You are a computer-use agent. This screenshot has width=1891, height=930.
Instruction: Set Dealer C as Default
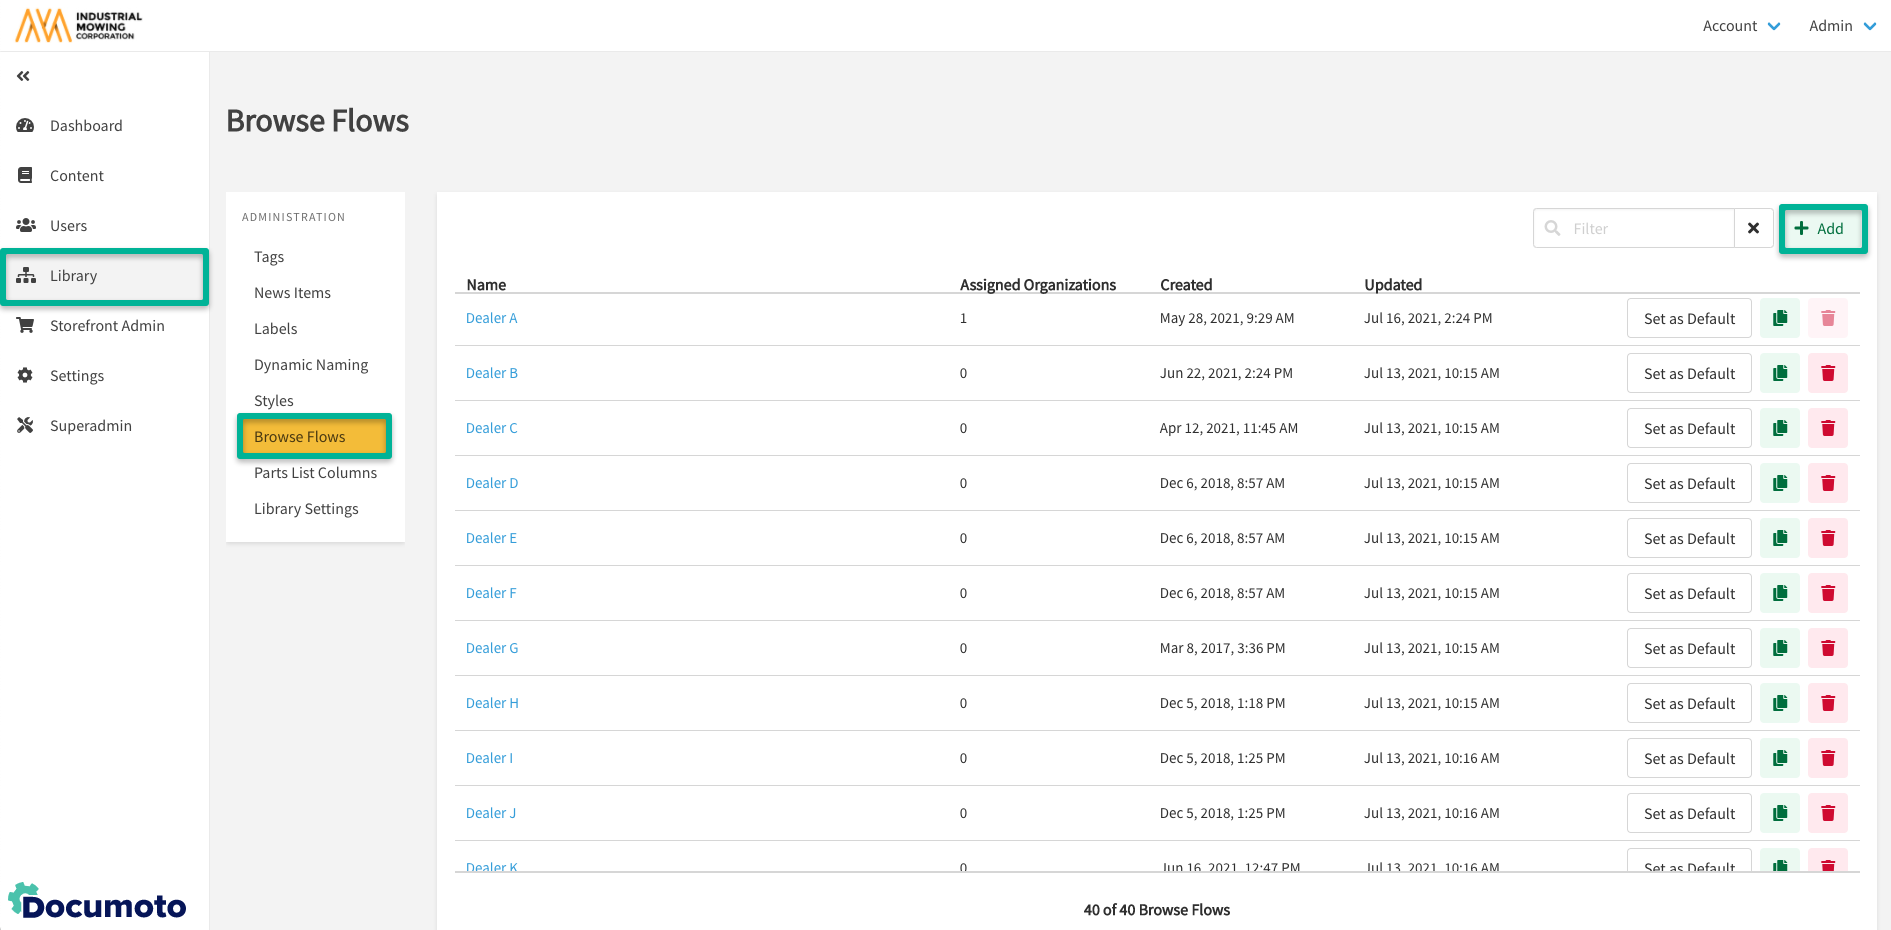pyautogui.click(x=1689, y=428)
